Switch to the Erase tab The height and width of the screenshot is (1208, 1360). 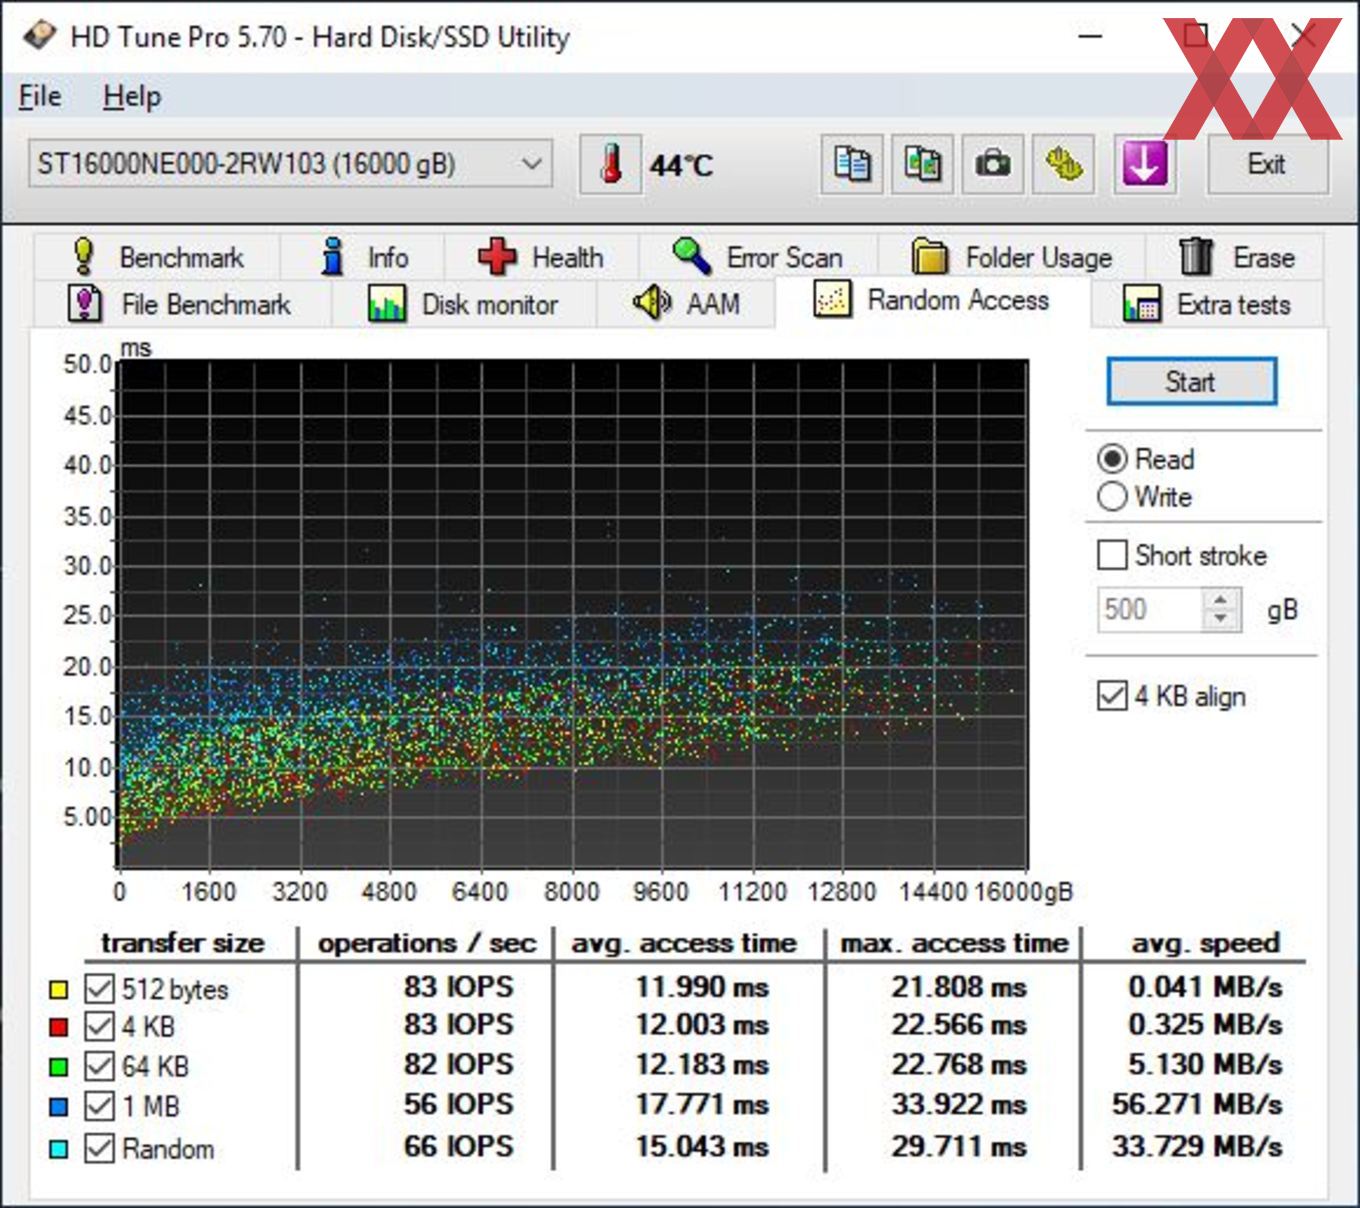1235,257
